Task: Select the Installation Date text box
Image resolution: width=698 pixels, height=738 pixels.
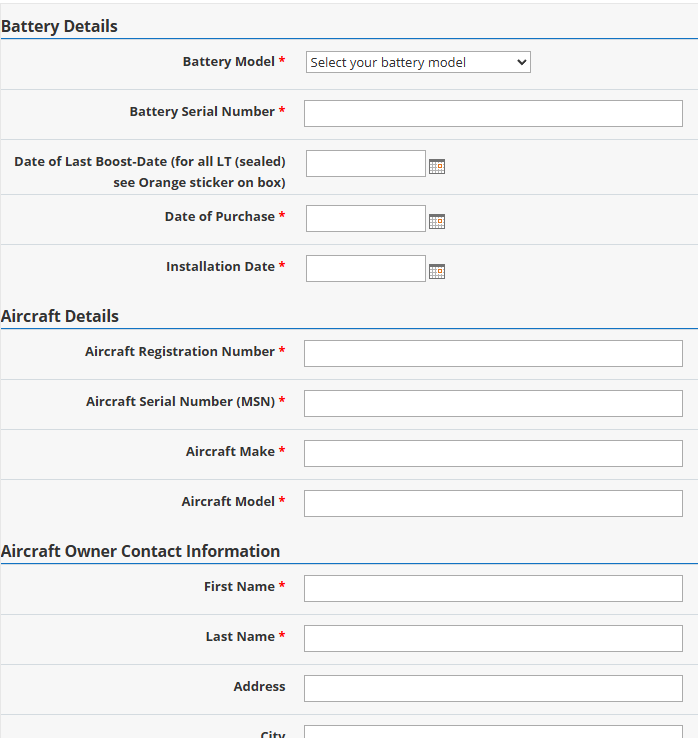Action: click(366, 268)
